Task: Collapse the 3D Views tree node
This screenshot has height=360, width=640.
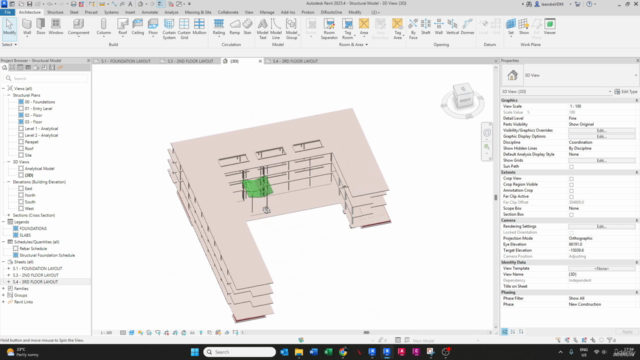Action: point(9,162)
